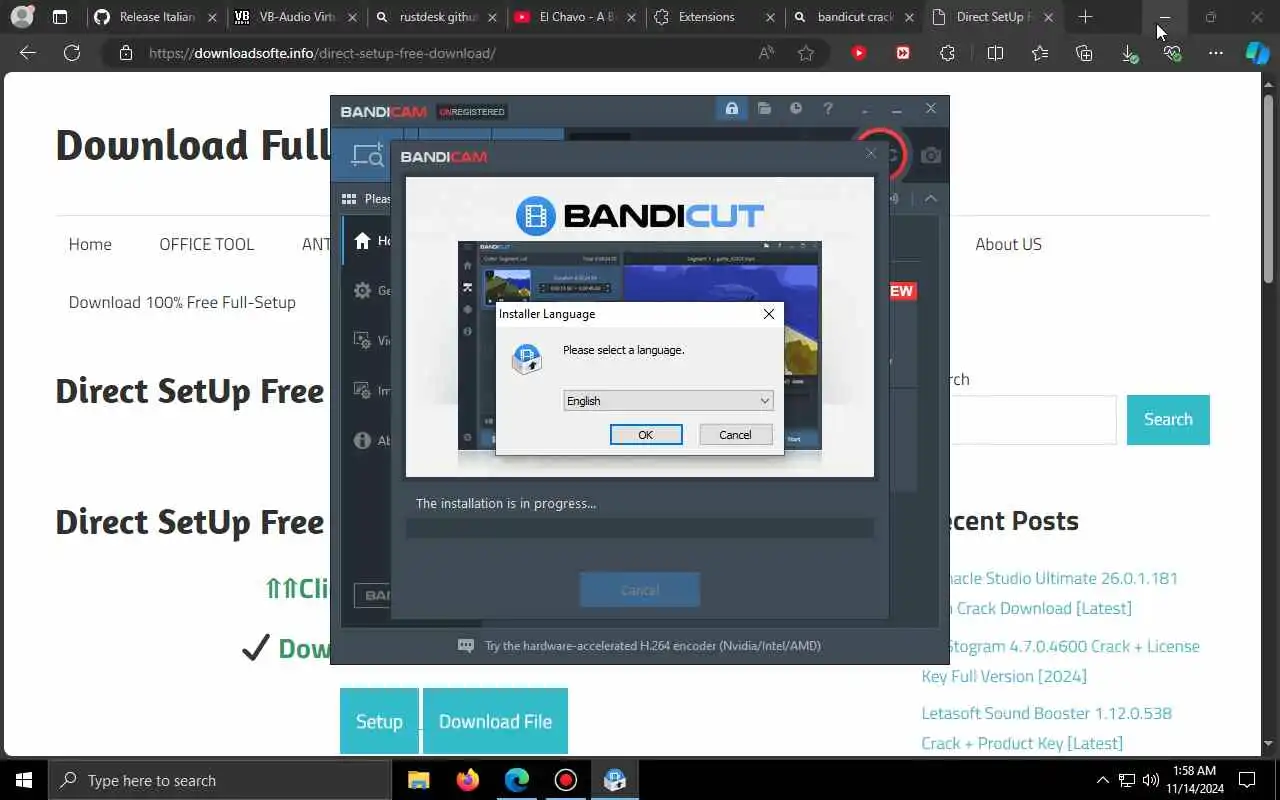Open split screen icon in Edge
Viewport: 1280px width, 800px height.
tap(995, 53)
